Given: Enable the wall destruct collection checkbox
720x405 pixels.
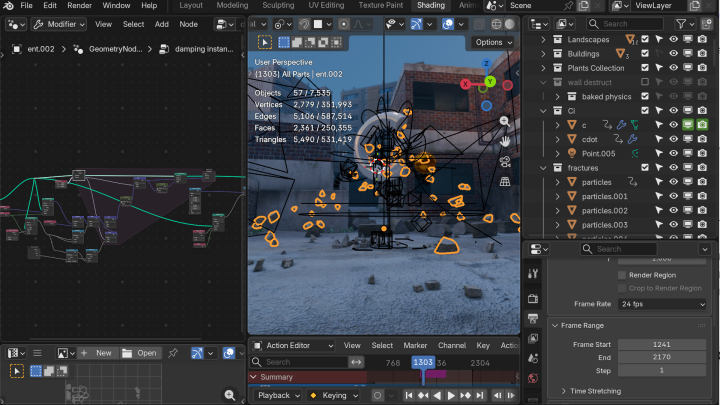Looking at the screenshot, I should (x=645, y=82).
